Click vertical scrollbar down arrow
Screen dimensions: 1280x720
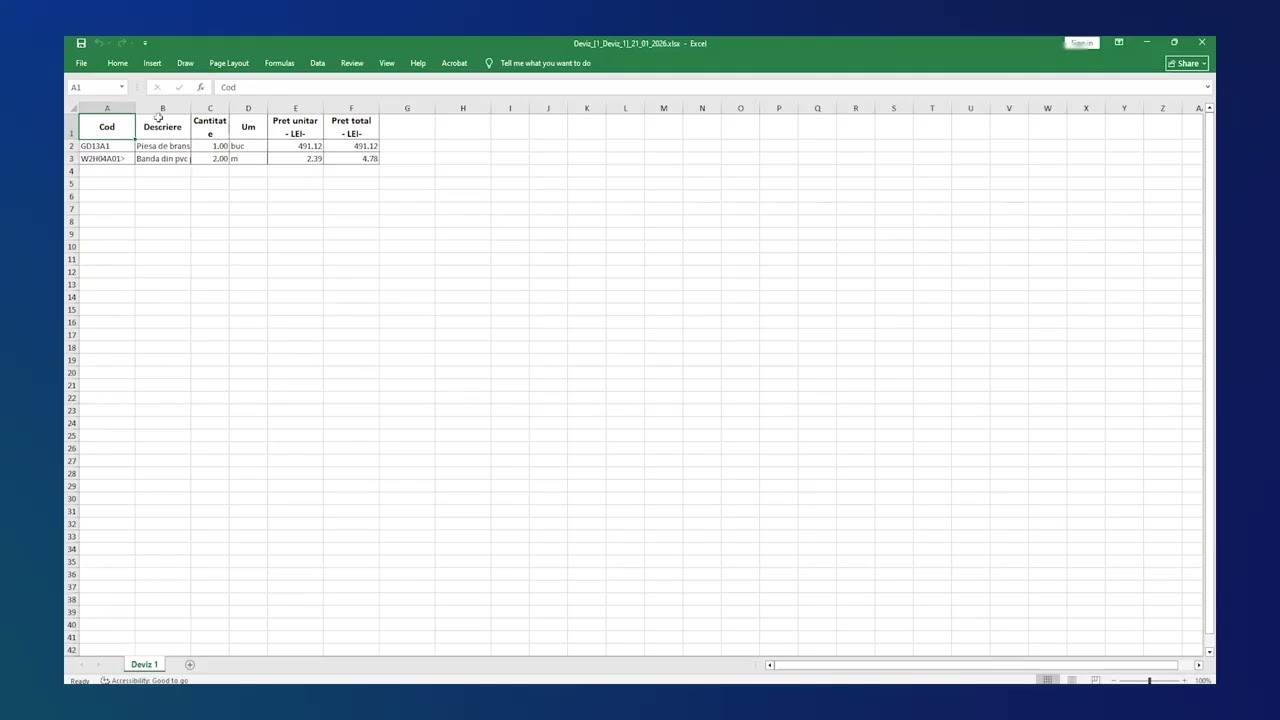[x=1210, y=652]
